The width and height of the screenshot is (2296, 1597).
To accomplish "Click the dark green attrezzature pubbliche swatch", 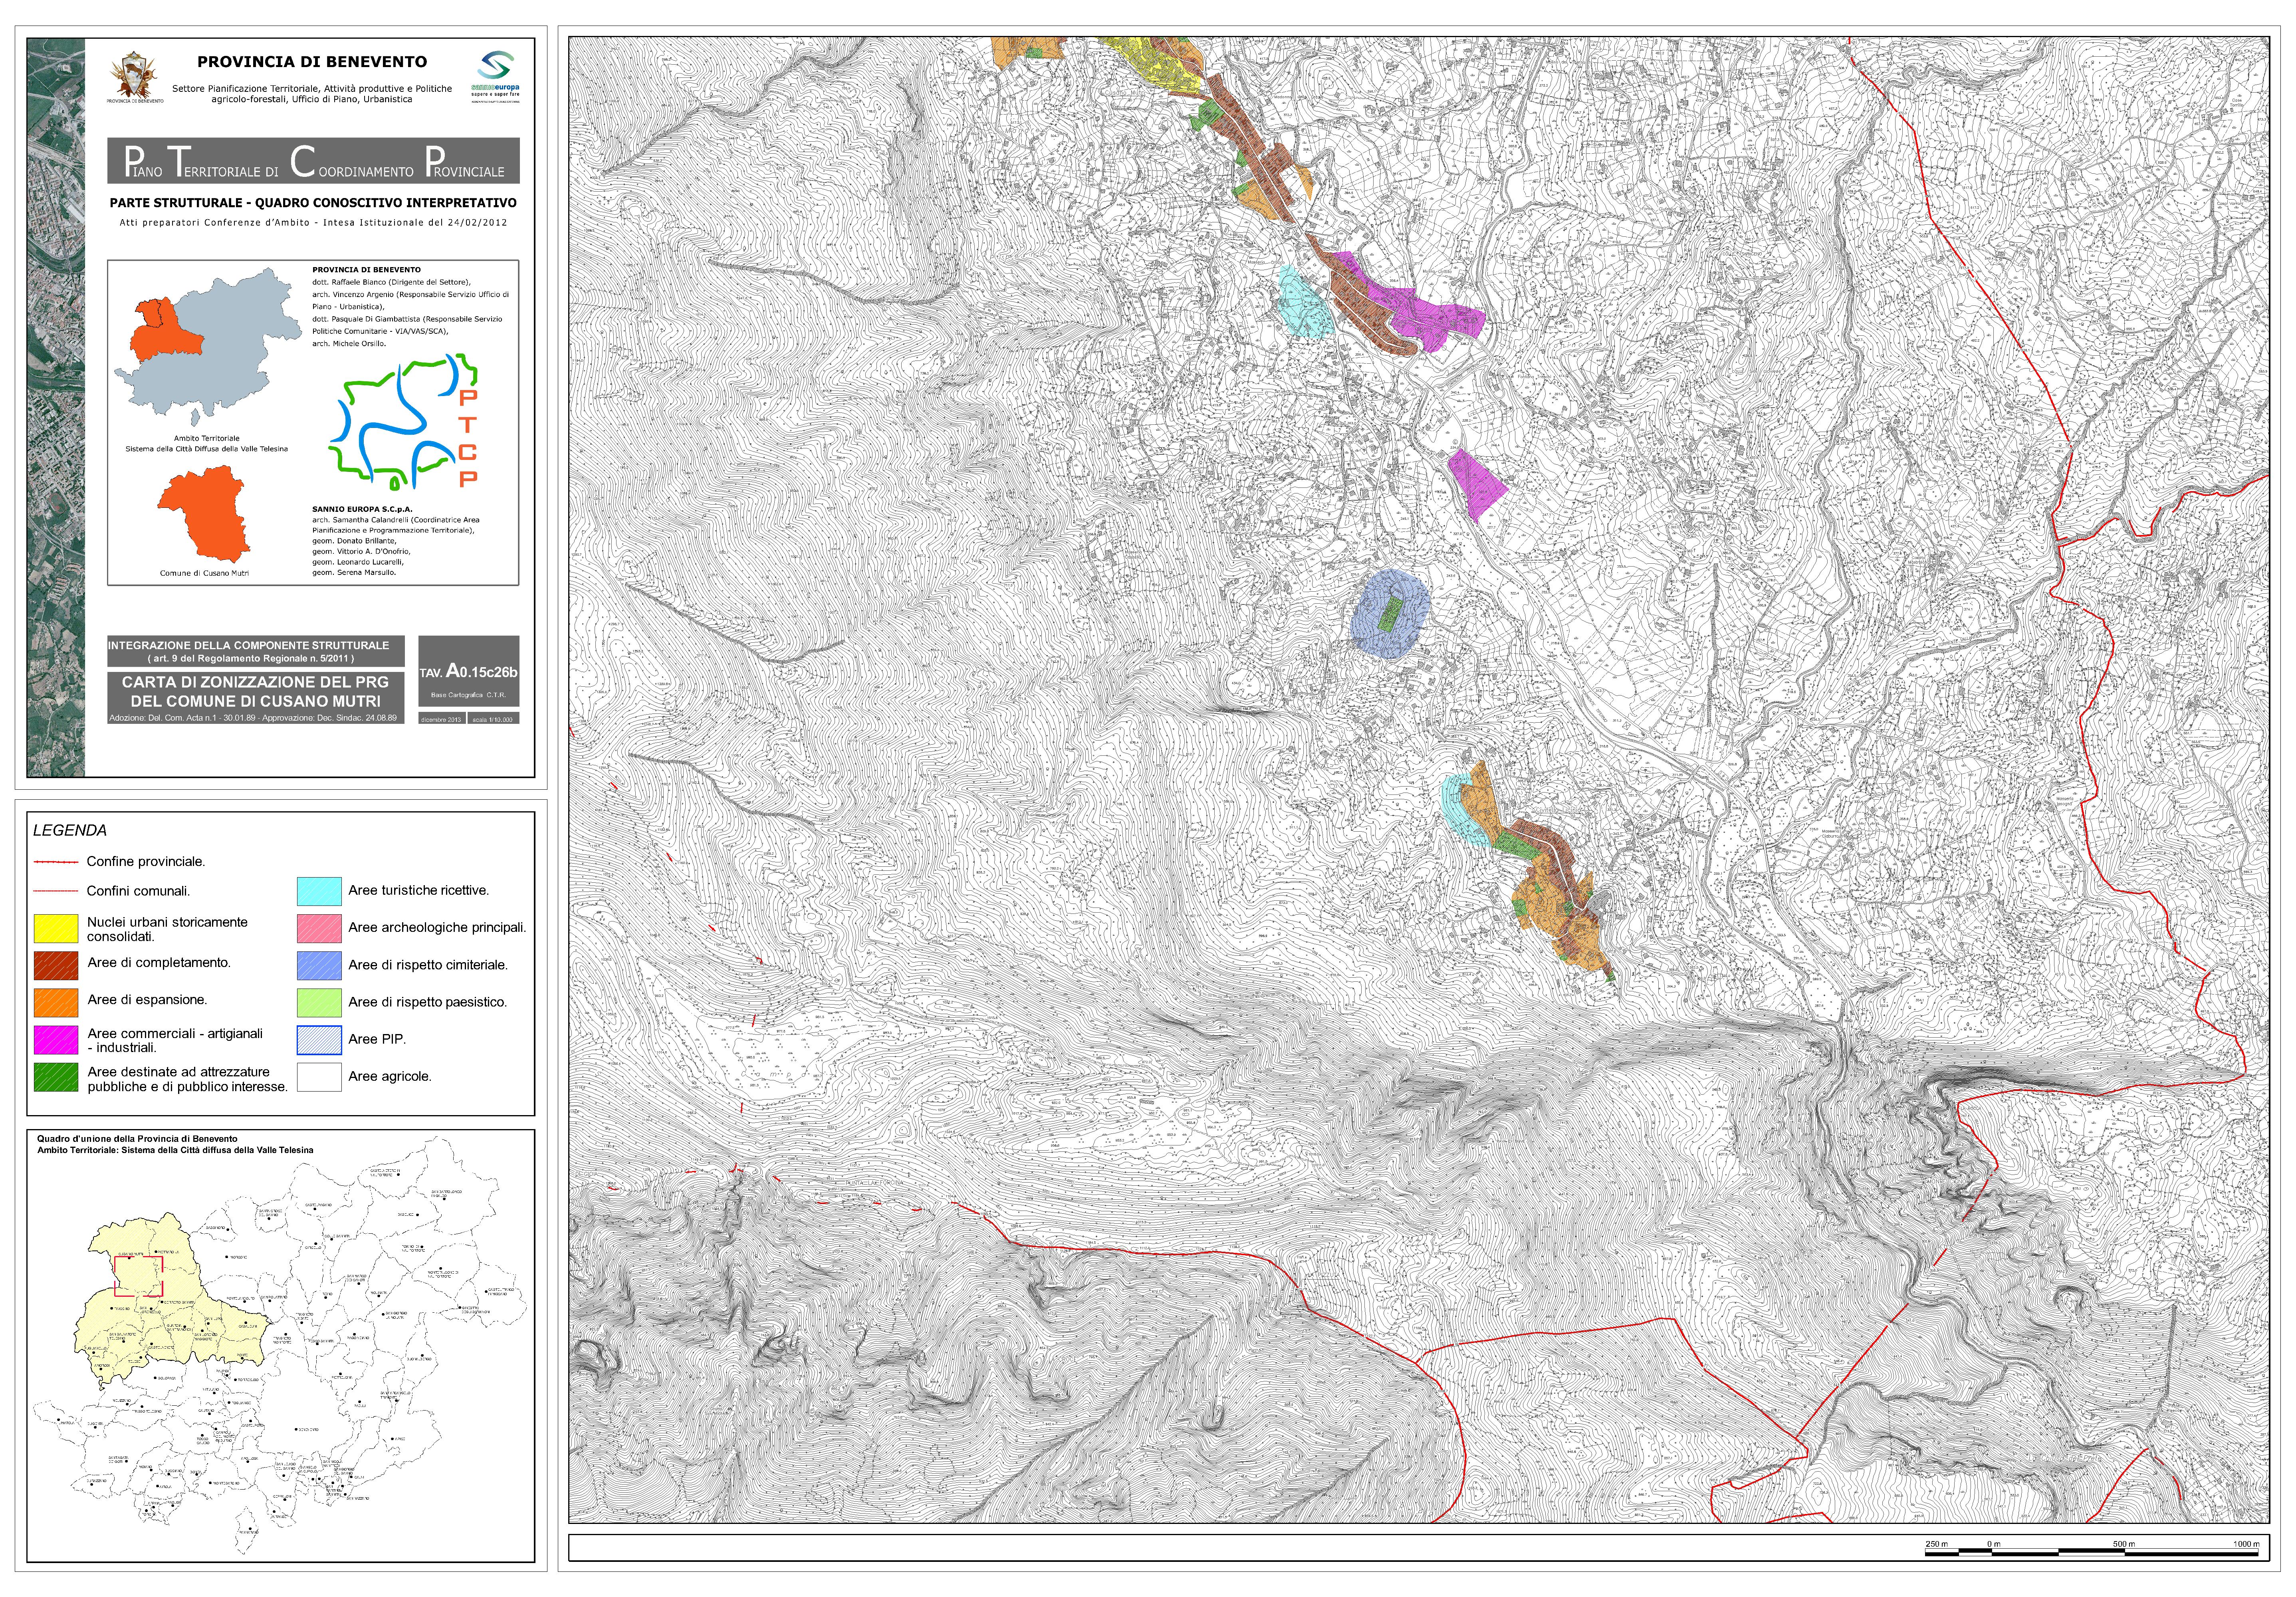I will (x=56, y=1077).
